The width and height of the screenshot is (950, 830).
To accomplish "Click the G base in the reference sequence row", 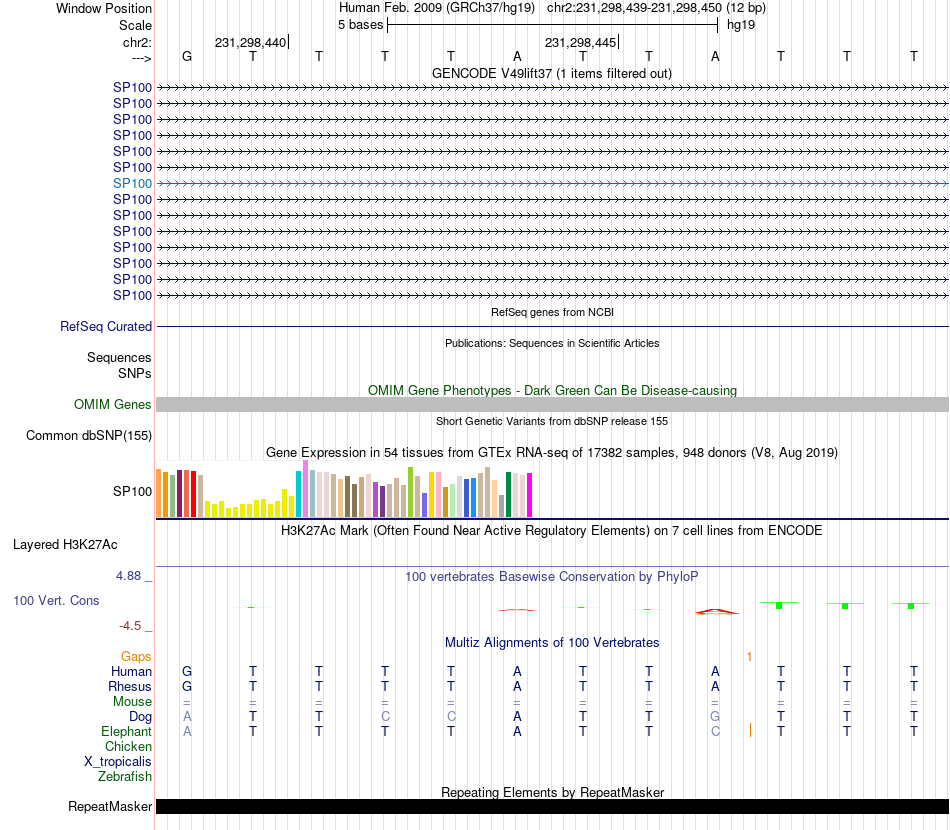I will [x=187, y=56].
